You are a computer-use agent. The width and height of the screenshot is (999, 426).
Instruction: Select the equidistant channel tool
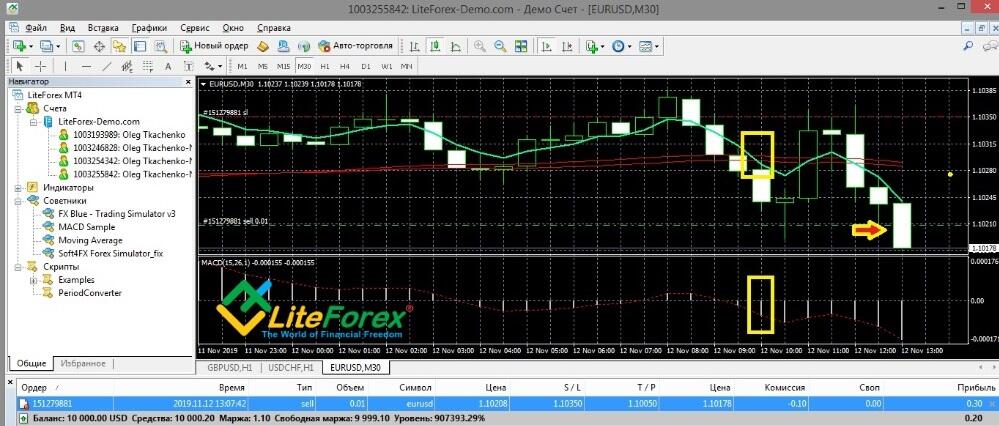click(x=127, y=66)
